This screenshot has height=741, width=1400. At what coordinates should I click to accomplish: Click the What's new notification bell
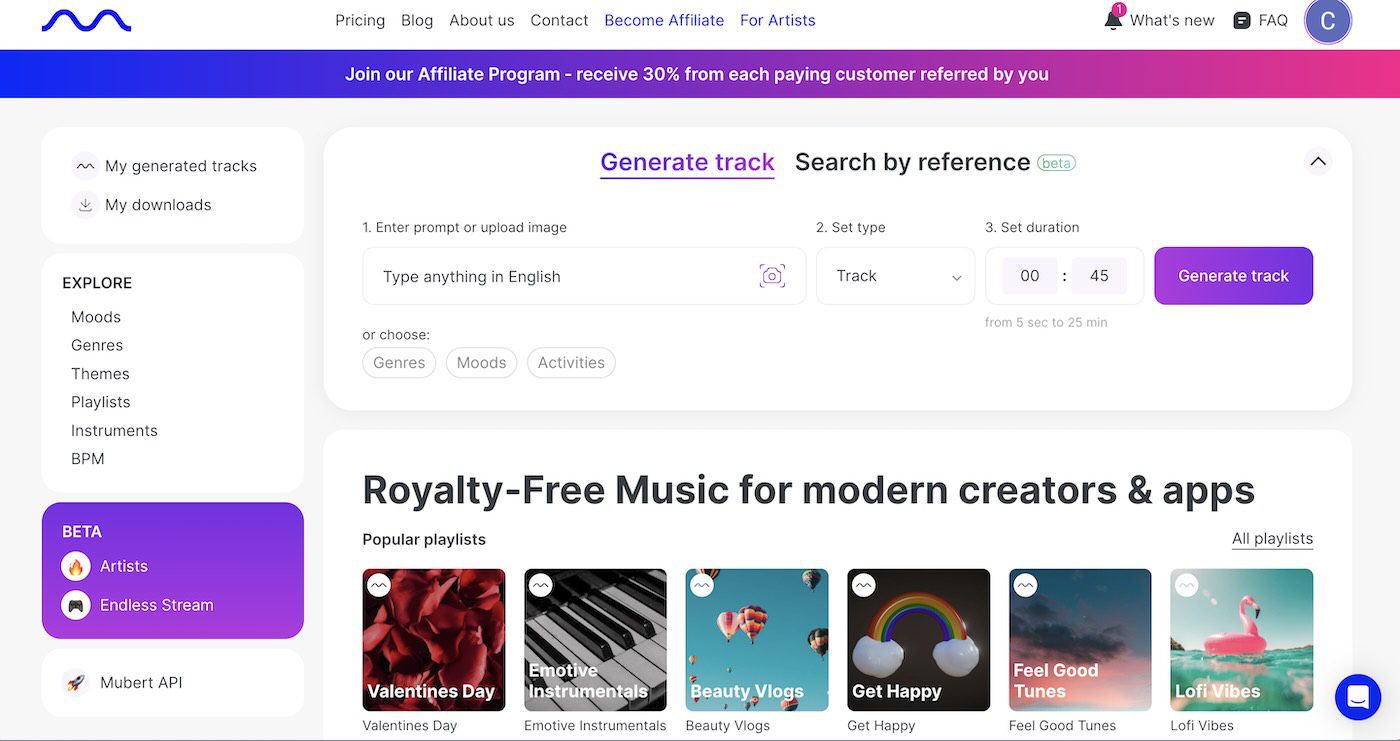pyautogui.click(x=1112, y=19)
